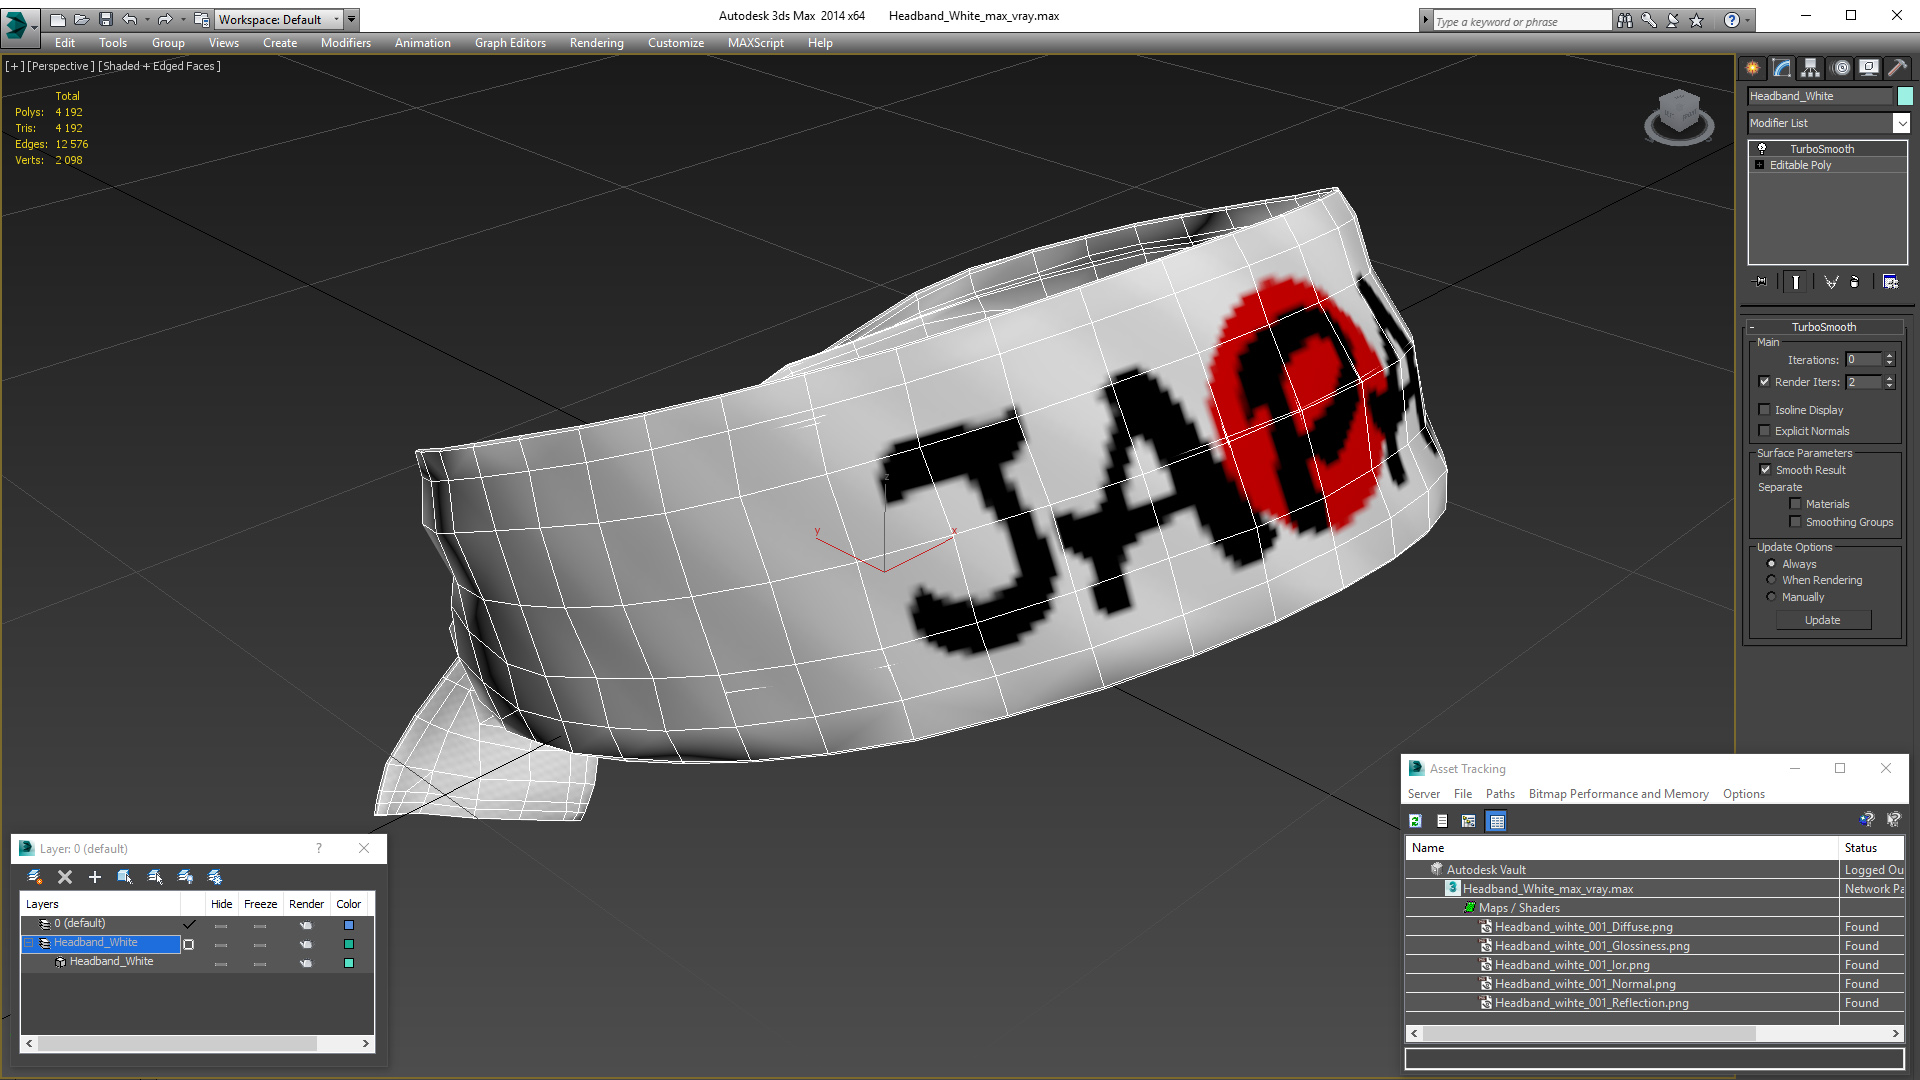Increase the Iterations spinner value

tap(1889, 356)
